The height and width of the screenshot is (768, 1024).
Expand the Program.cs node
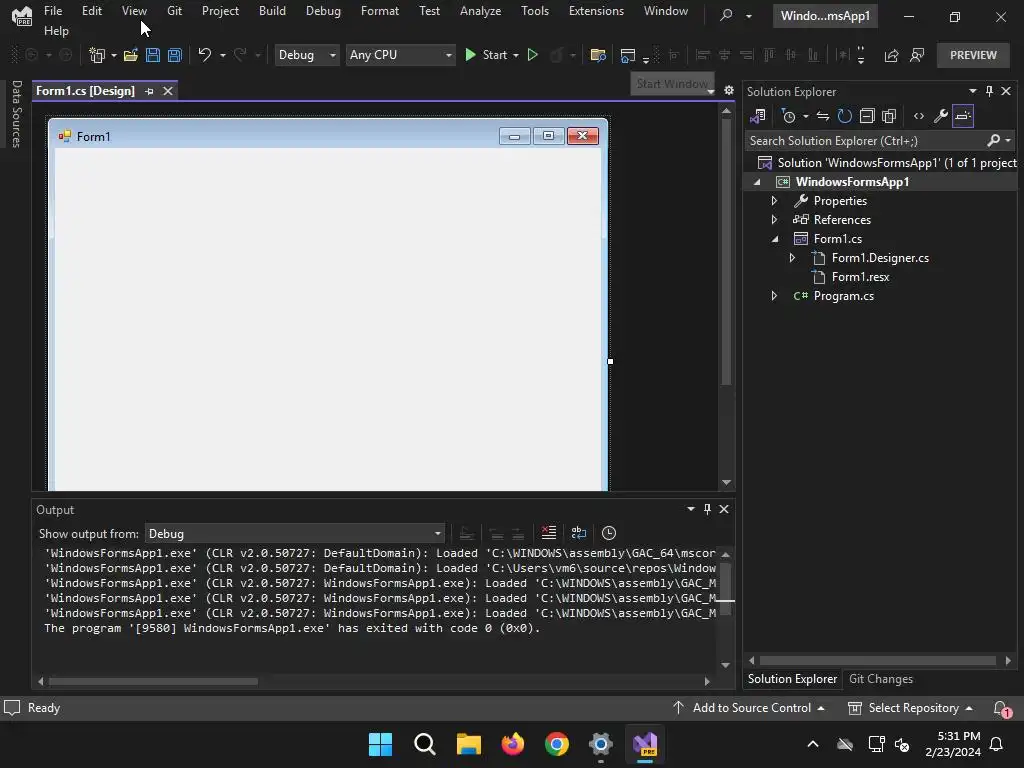775,296
